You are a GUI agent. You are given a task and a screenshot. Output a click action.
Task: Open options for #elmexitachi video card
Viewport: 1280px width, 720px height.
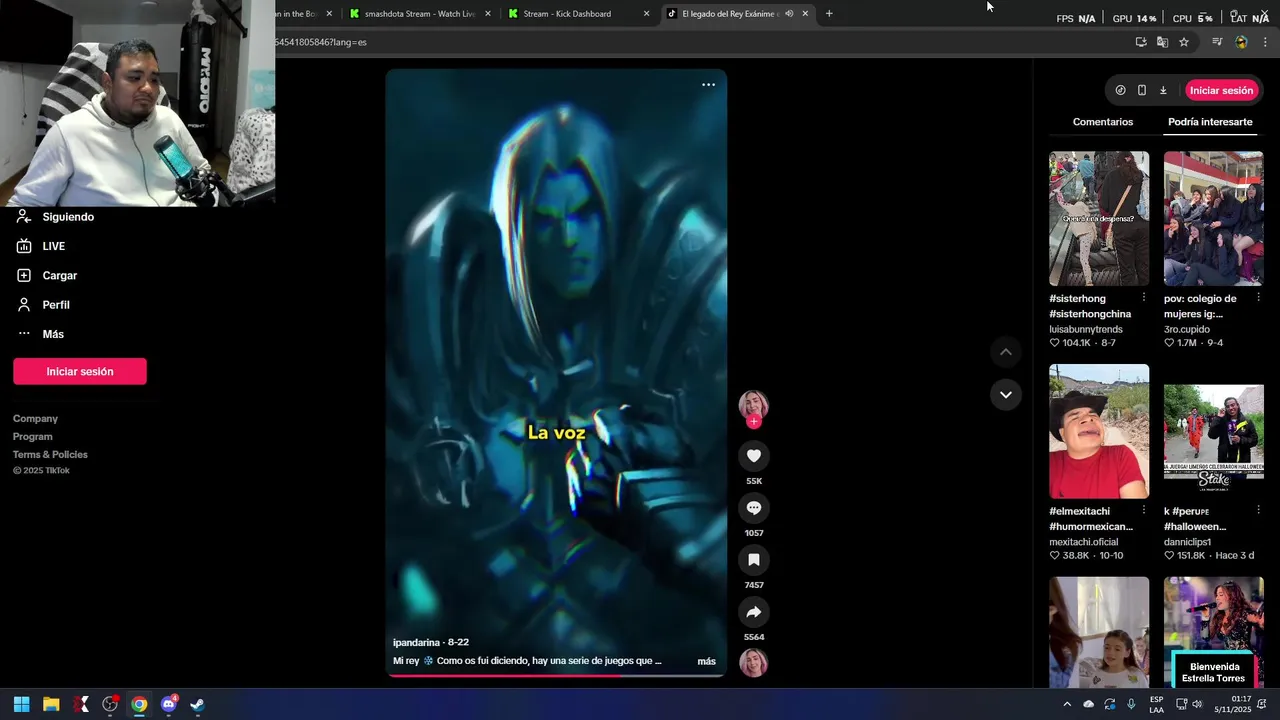click(x=1144, y=510)
